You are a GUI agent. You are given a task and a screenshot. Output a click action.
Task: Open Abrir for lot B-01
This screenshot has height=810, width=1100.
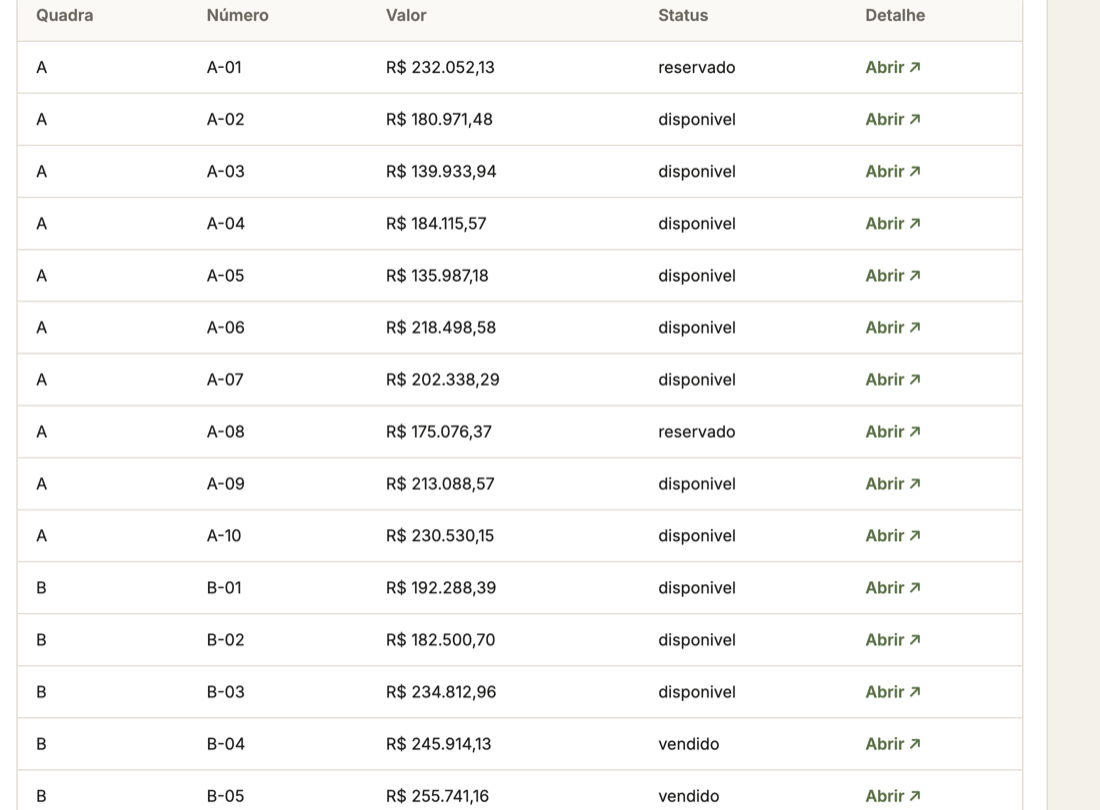tap(892, 588)
